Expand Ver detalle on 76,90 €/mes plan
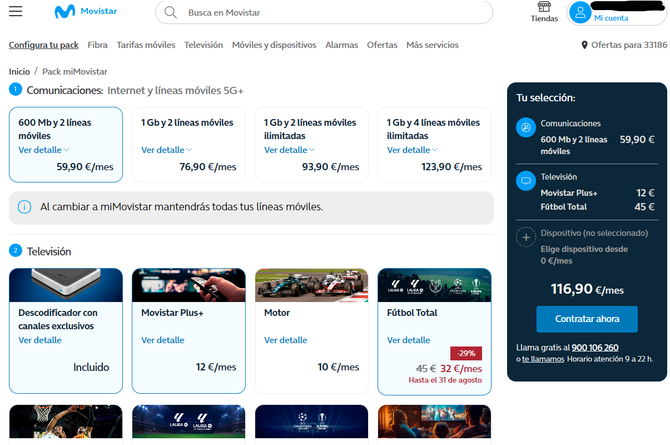670x445 pixels. coord(166,150)
